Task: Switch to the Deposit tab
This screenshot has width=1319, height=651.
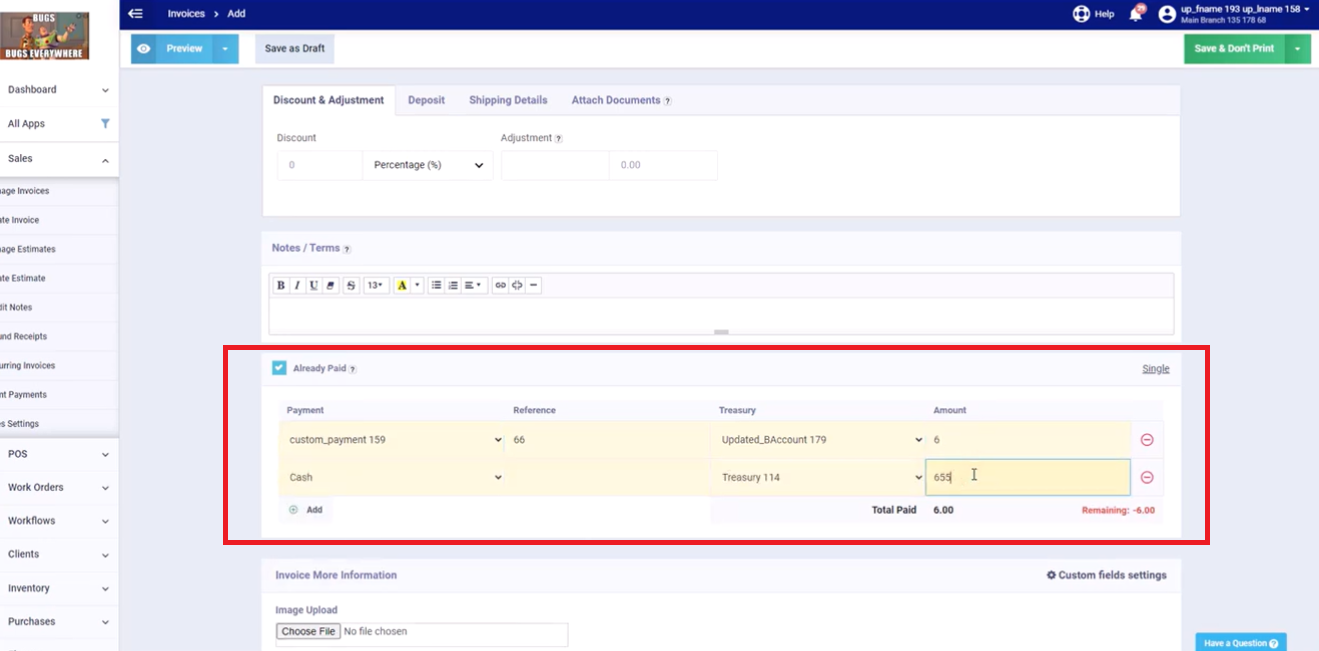Action: [426, 100]
